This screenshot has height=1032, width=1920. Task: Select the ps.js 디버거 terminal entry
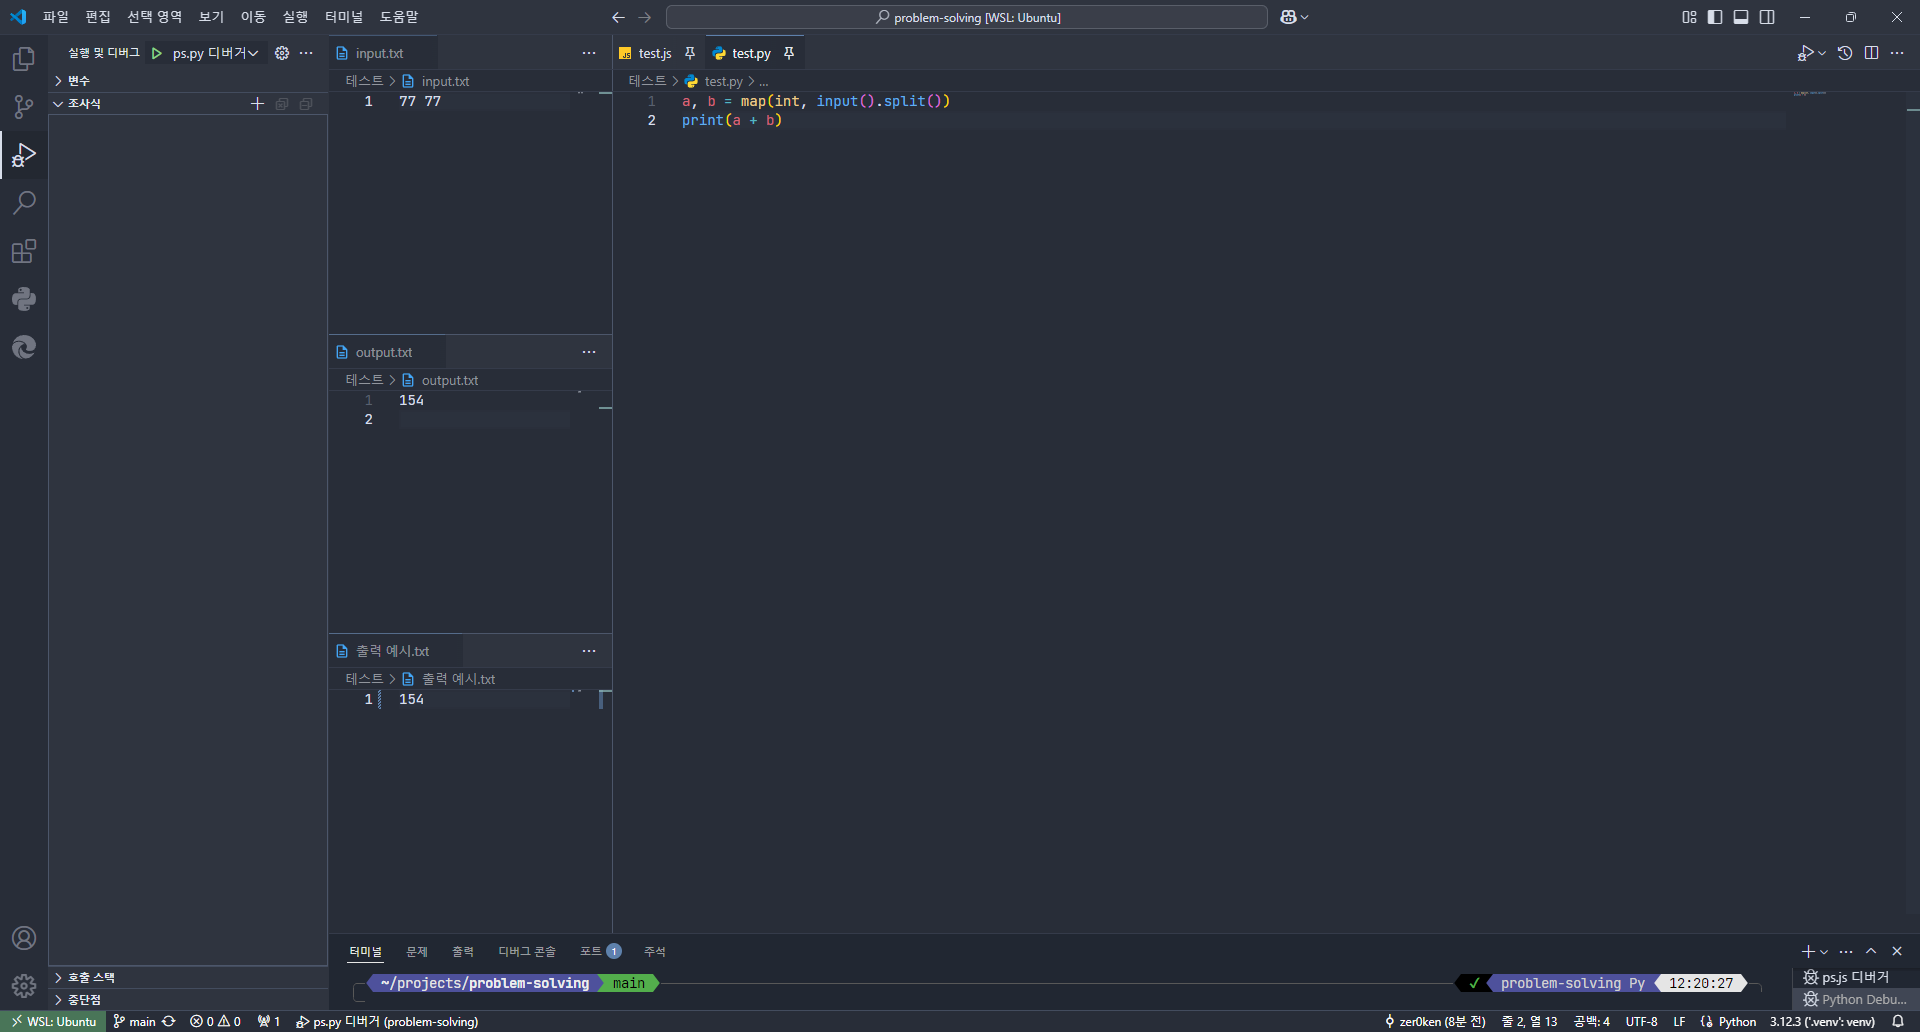pyautogui.click(x=1854, y=977)
